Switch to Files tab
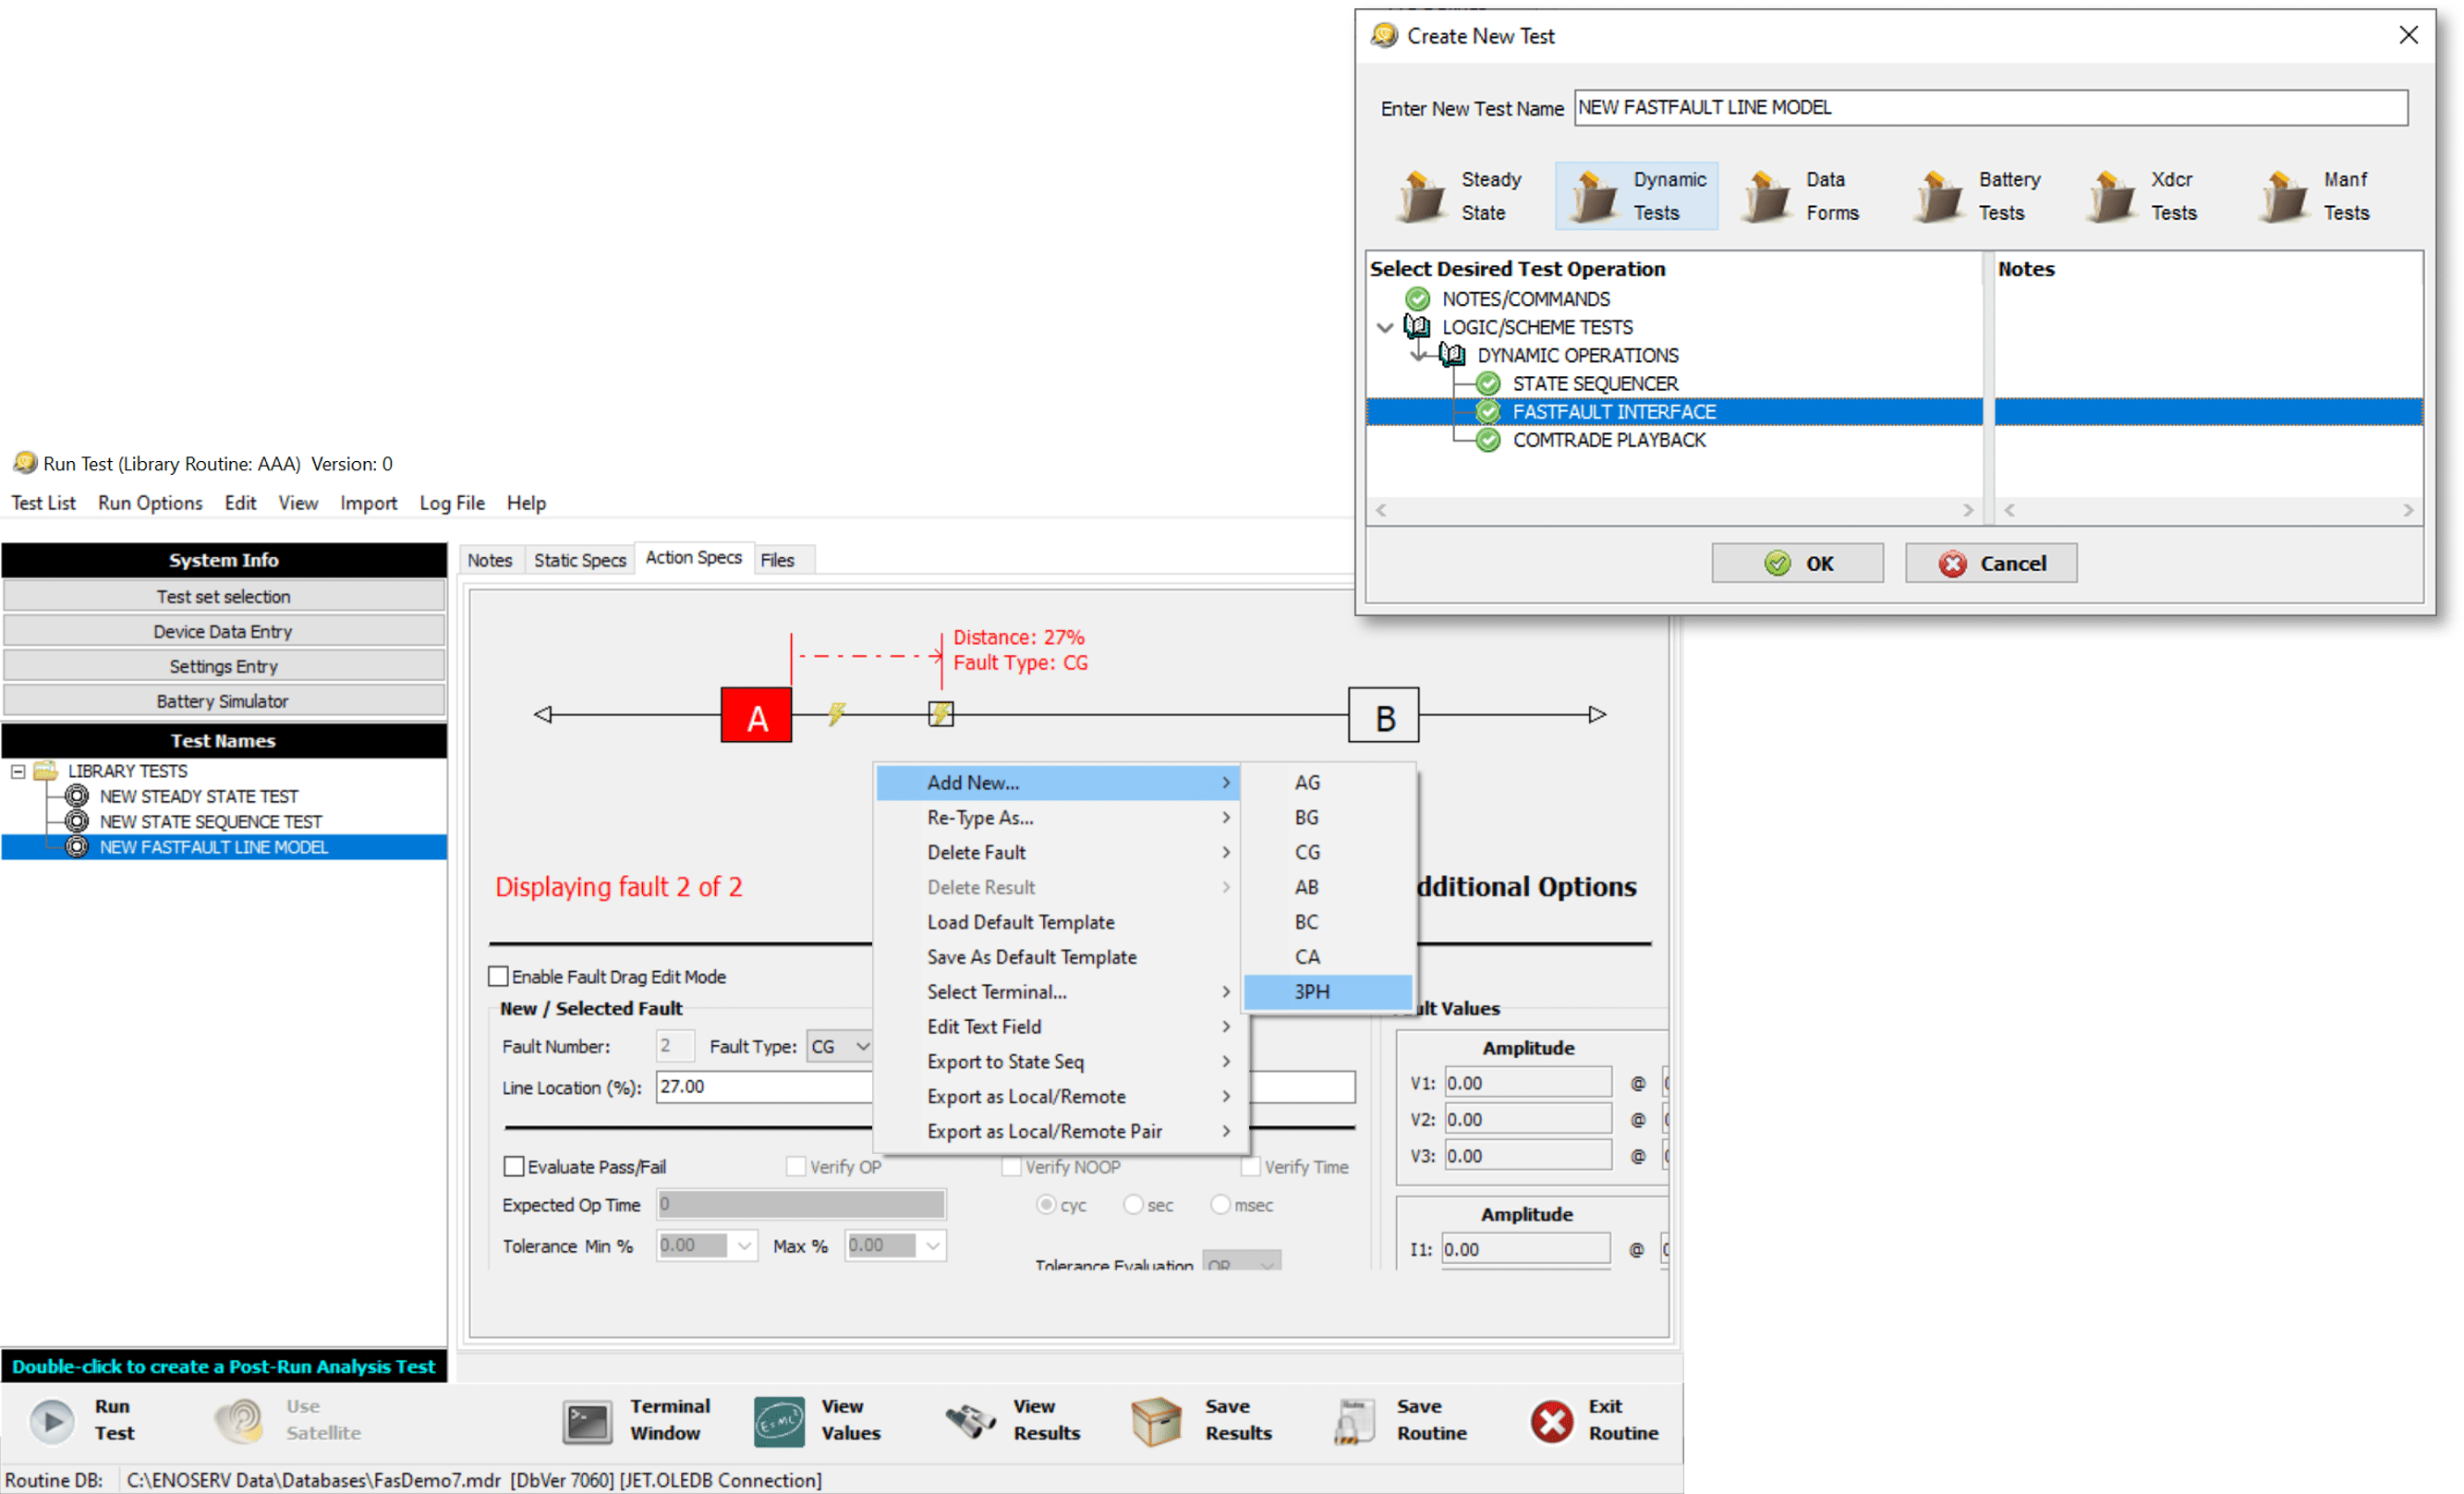This screenshot has height=1494, width=2464. 777,560
